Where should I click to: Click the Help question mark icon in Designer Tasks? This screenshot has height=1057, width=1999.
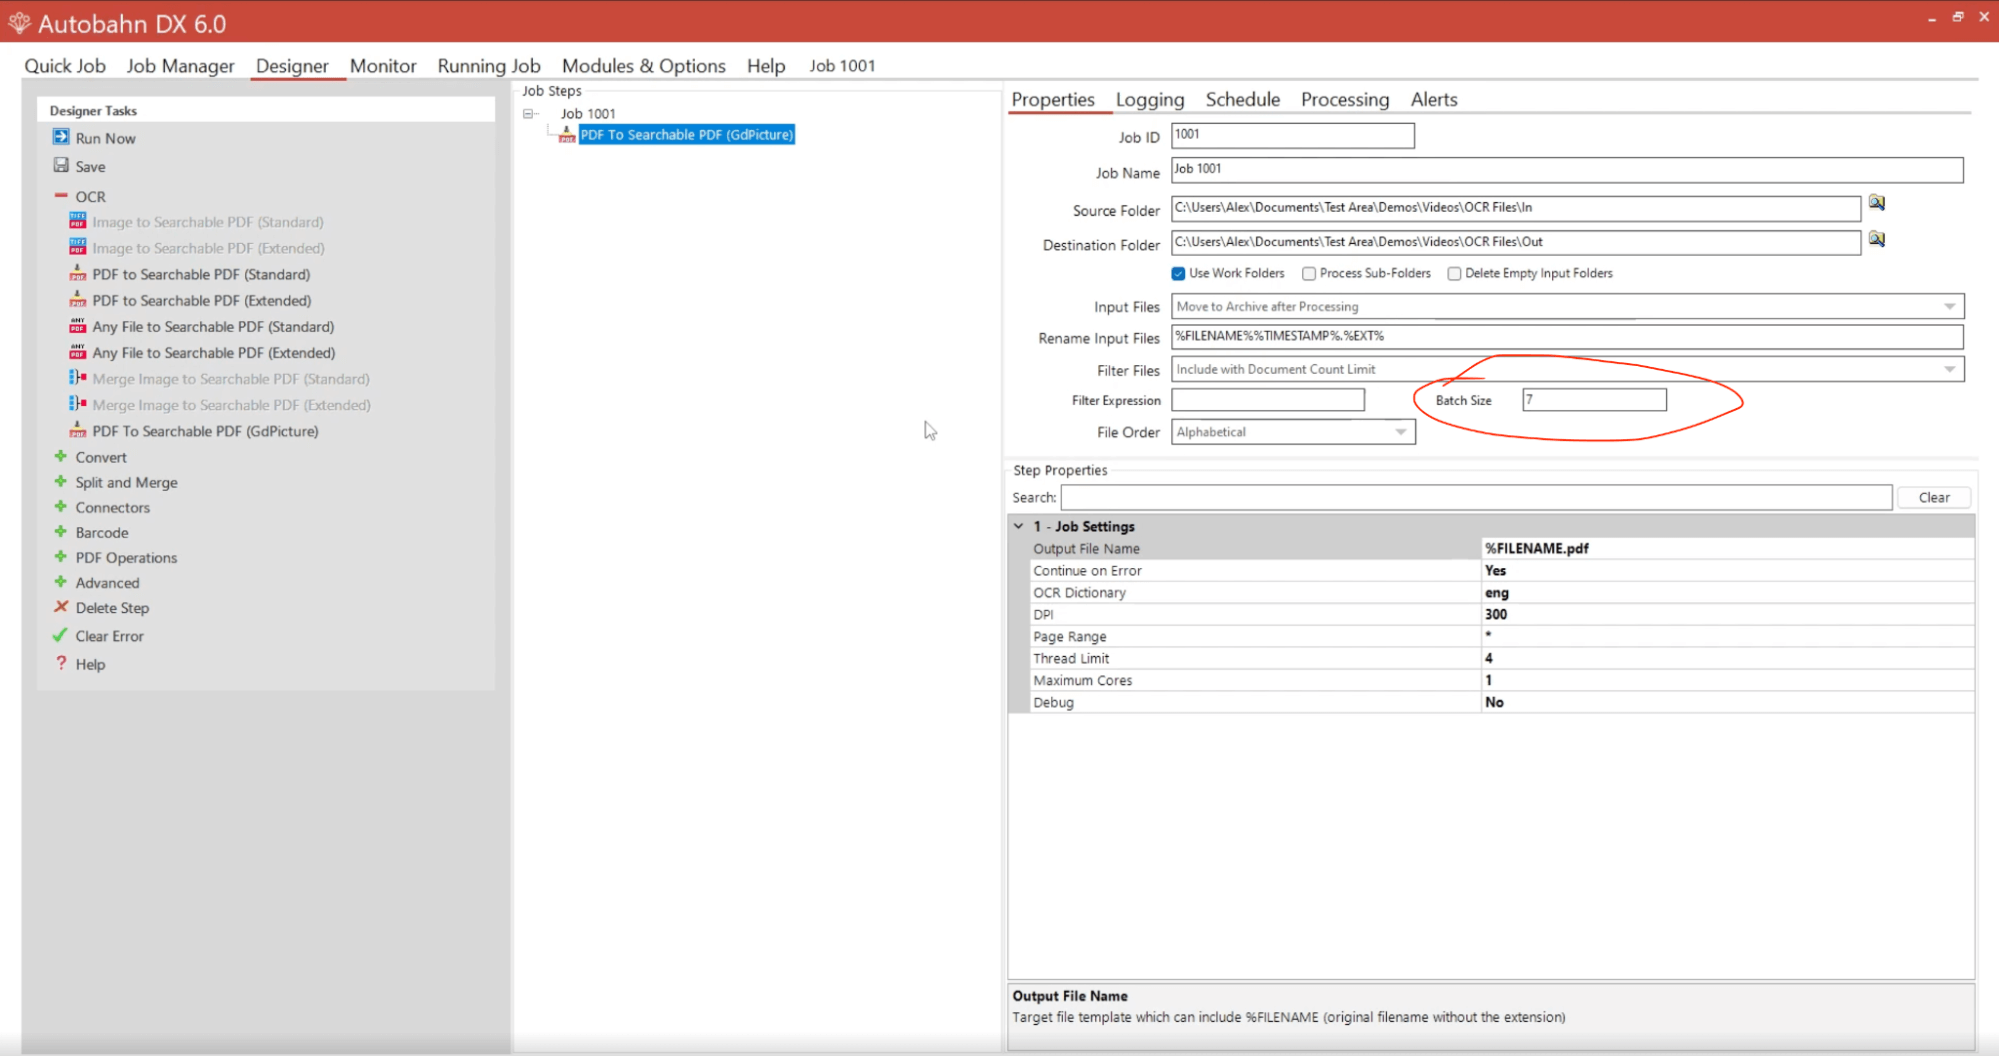click(61, 663)
